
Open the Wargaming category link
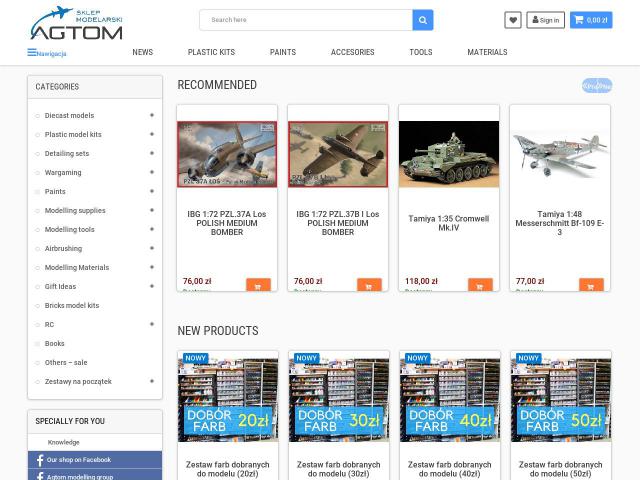click(x=63, y=173)
